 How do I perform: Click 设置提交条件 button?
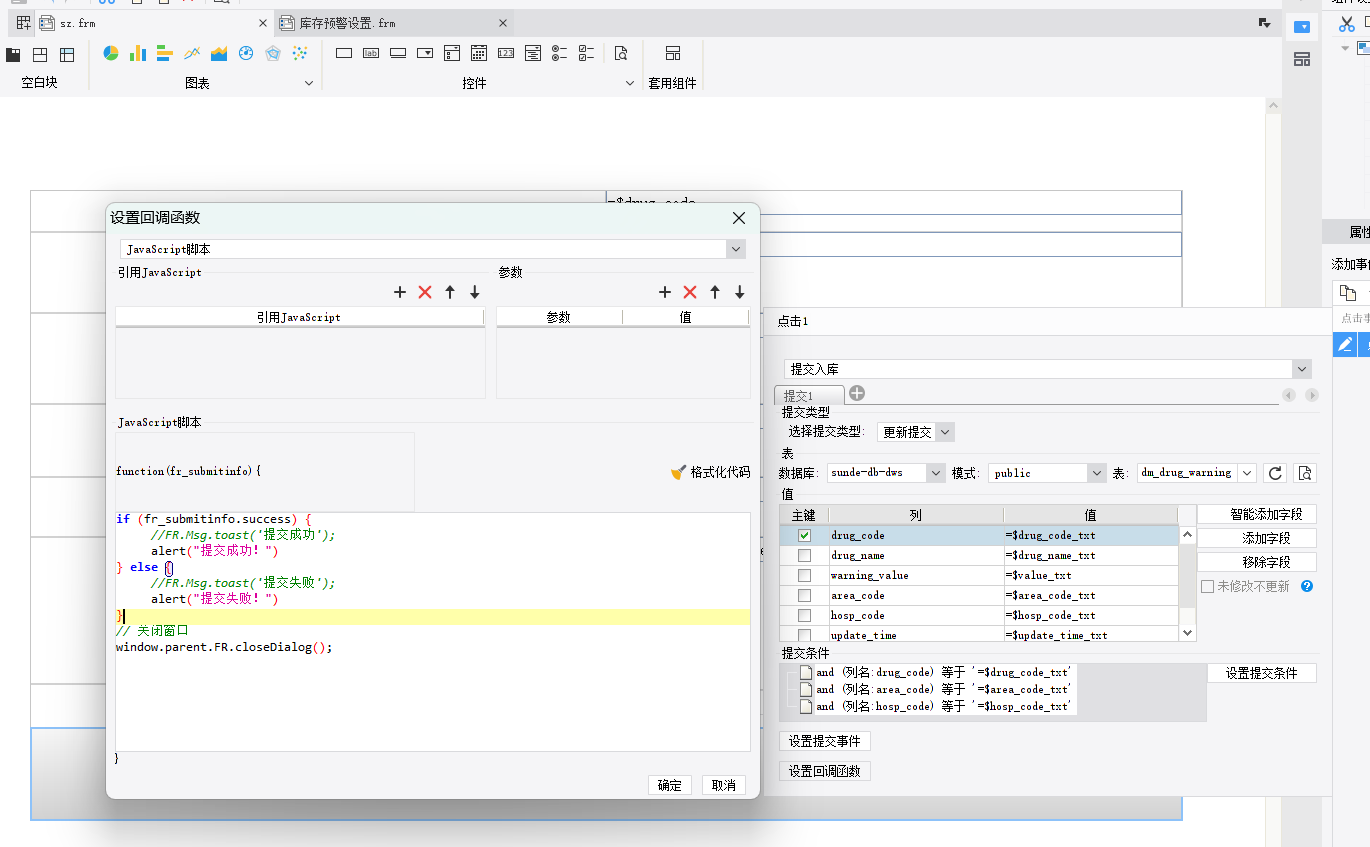point(1262,673)
